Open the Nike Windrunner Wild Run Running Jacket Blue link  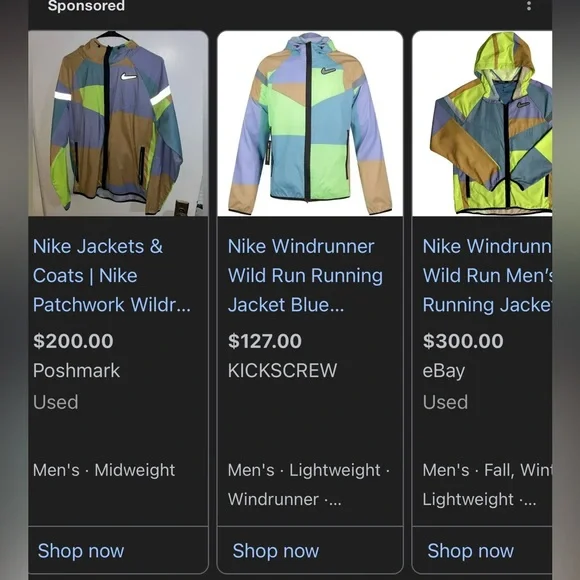click(x=305, y=276)
